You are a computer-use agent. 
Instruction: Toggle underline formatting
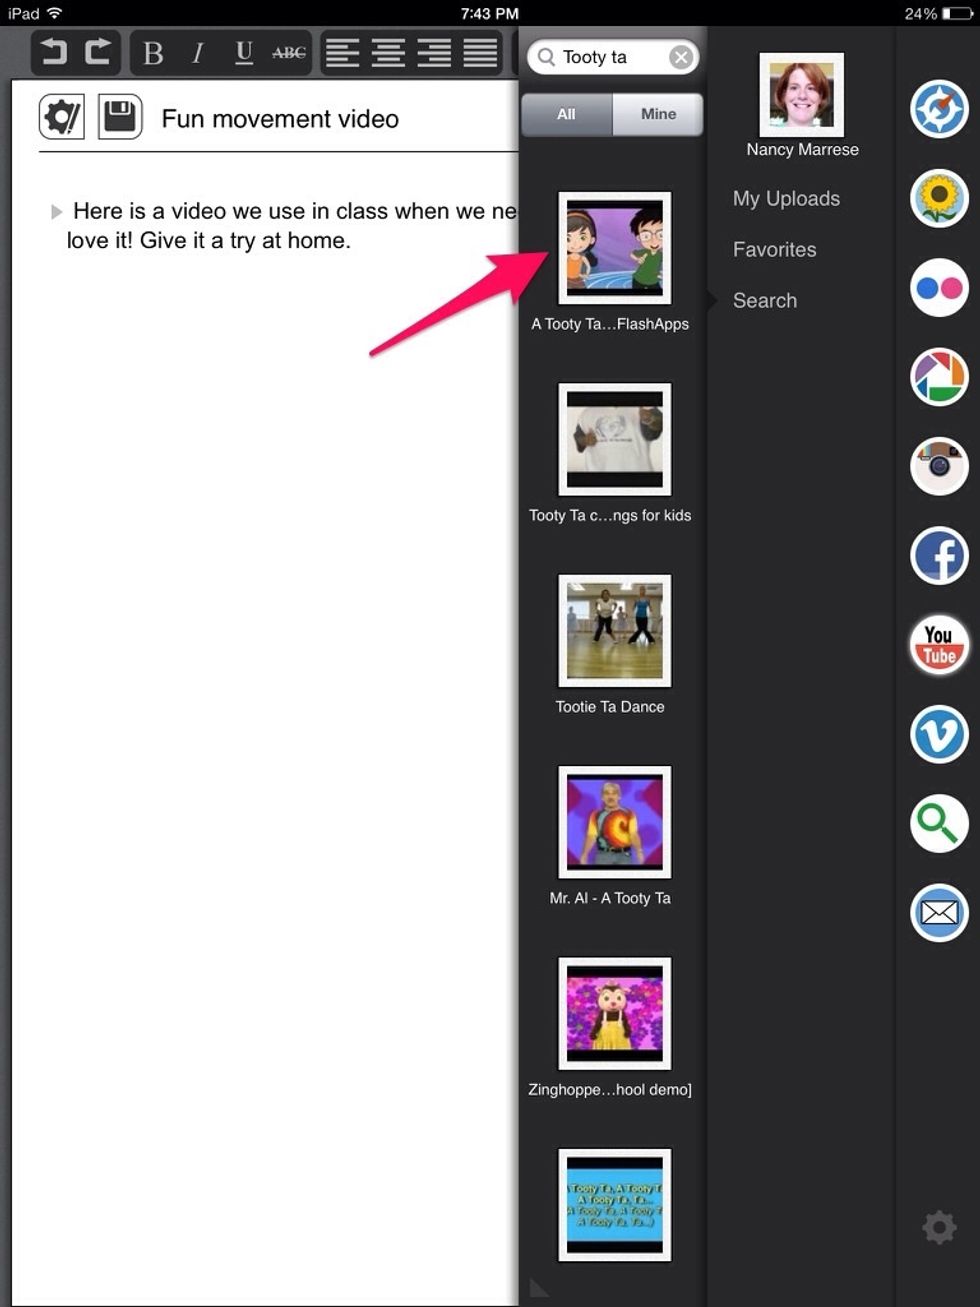tap(243, 55)
